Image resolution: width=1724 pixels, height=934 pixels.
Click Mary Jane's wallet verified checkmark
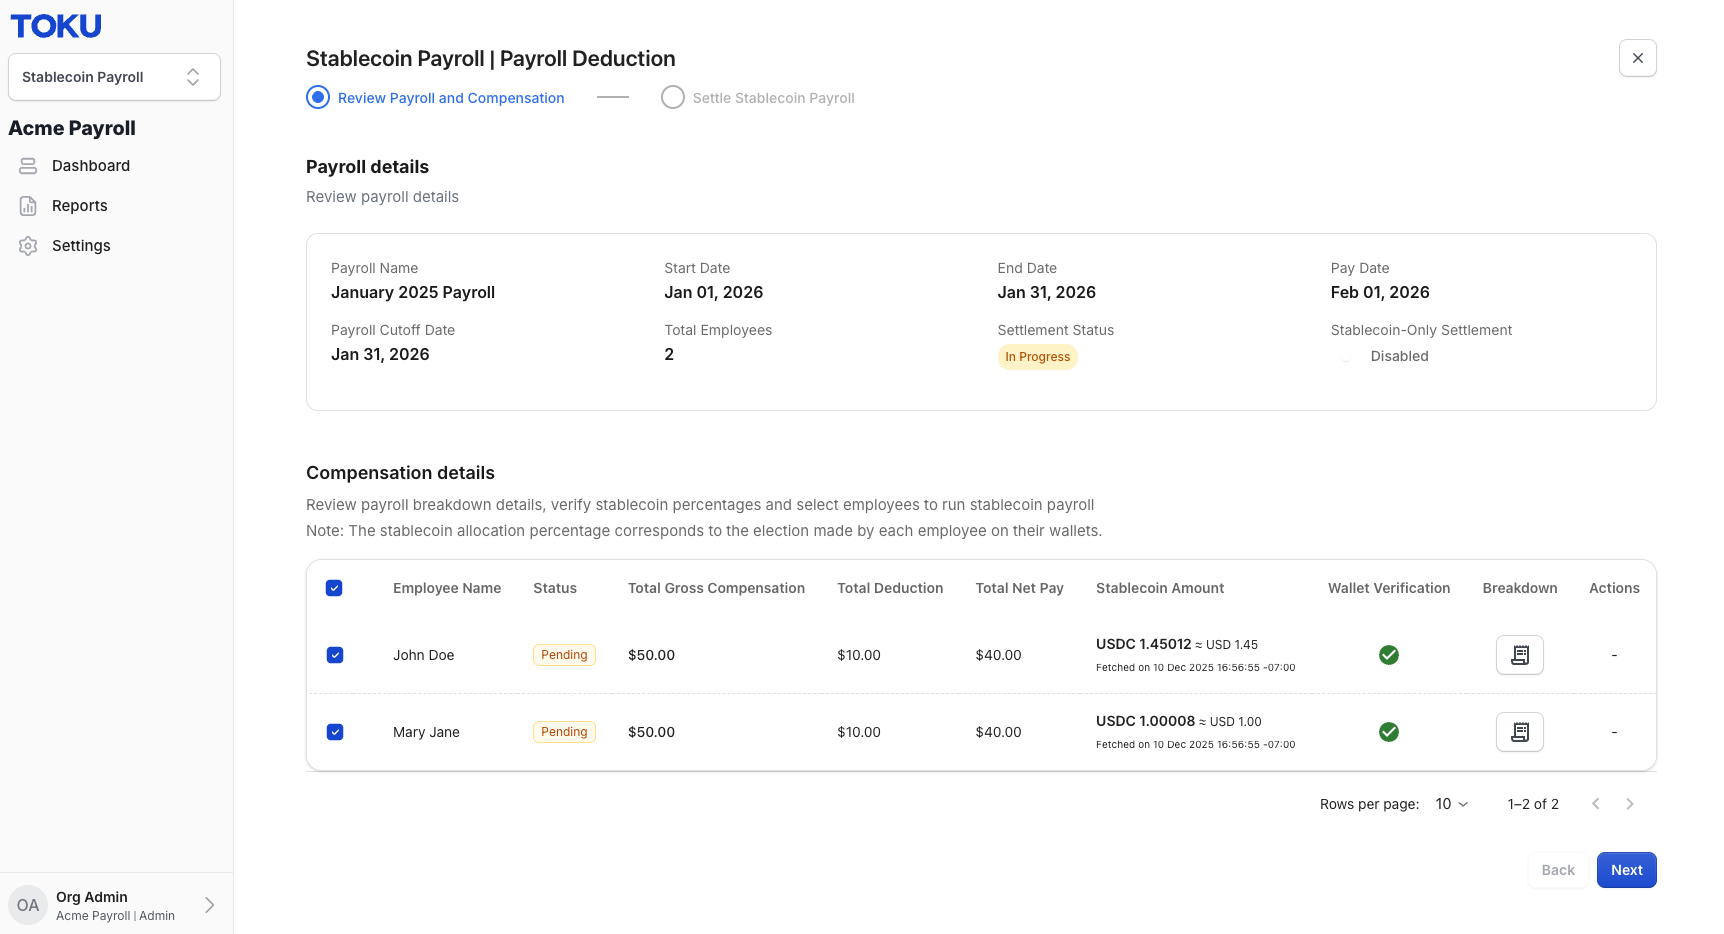1389,732
